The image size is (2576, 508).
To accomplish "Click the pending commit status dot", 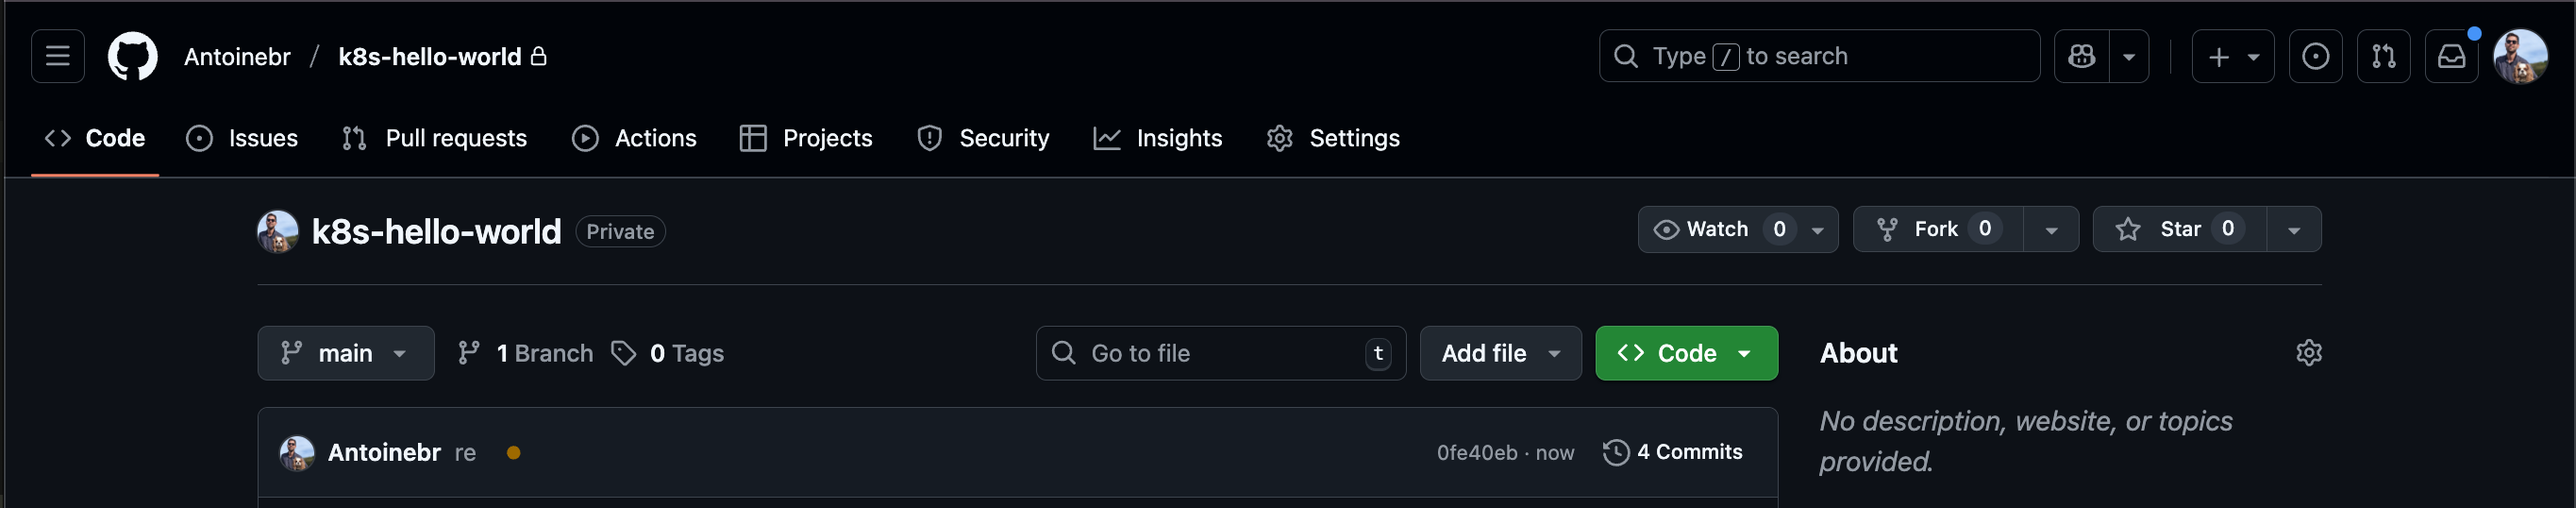I will tap(513, 453).
